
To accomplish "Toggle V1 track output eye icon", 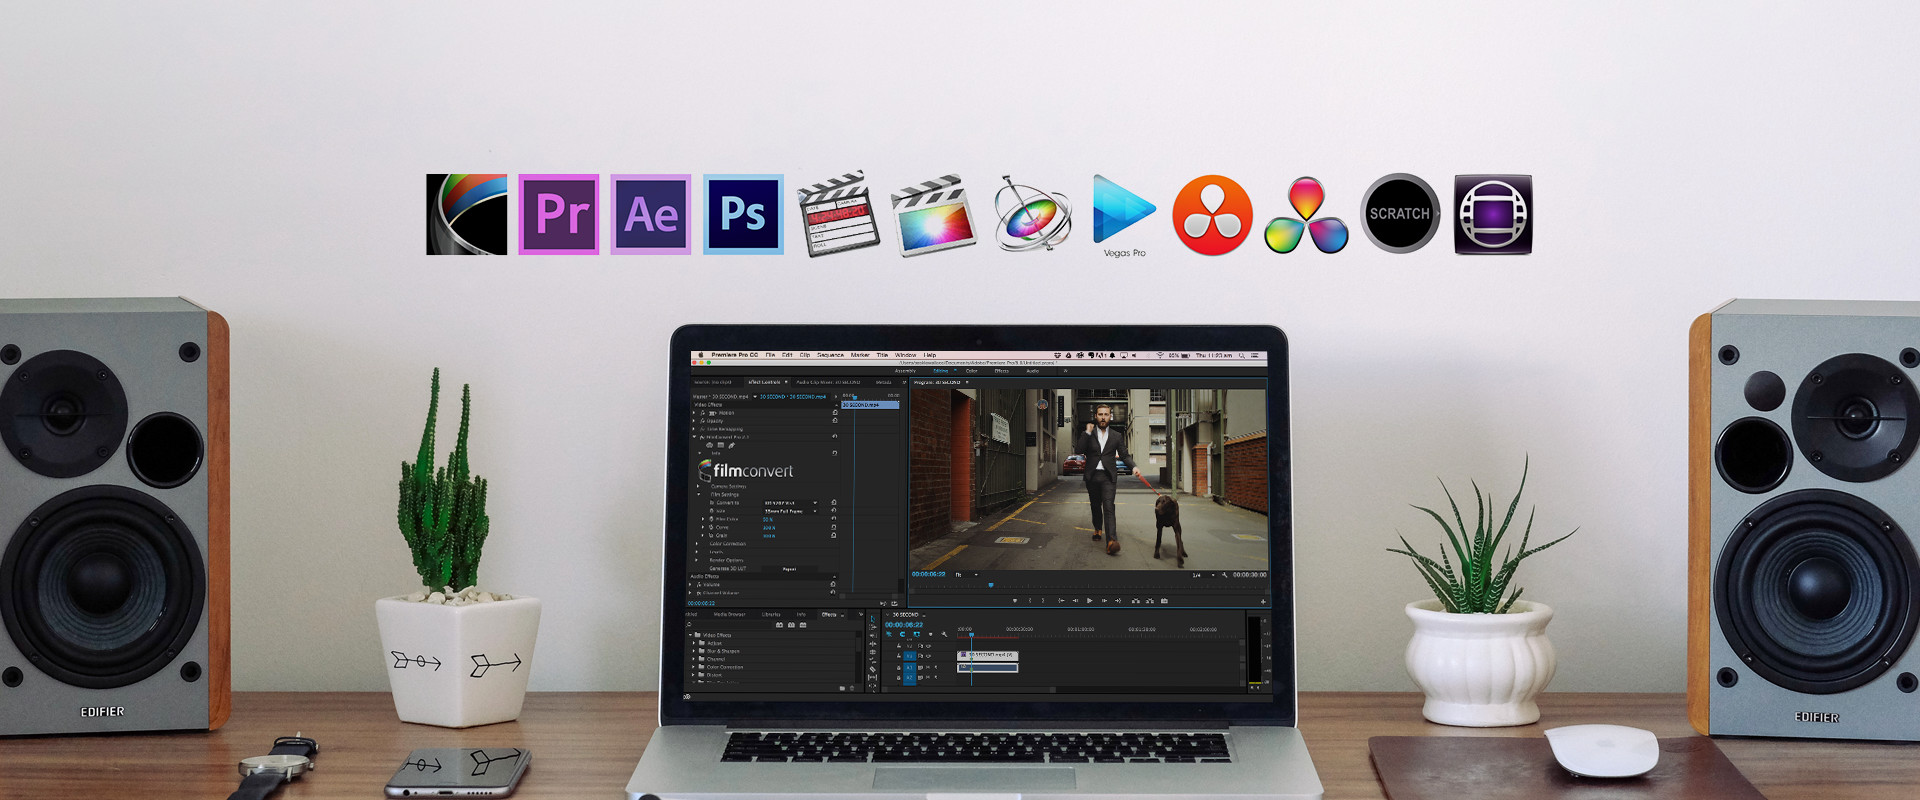I will click(x=928, y=656).
